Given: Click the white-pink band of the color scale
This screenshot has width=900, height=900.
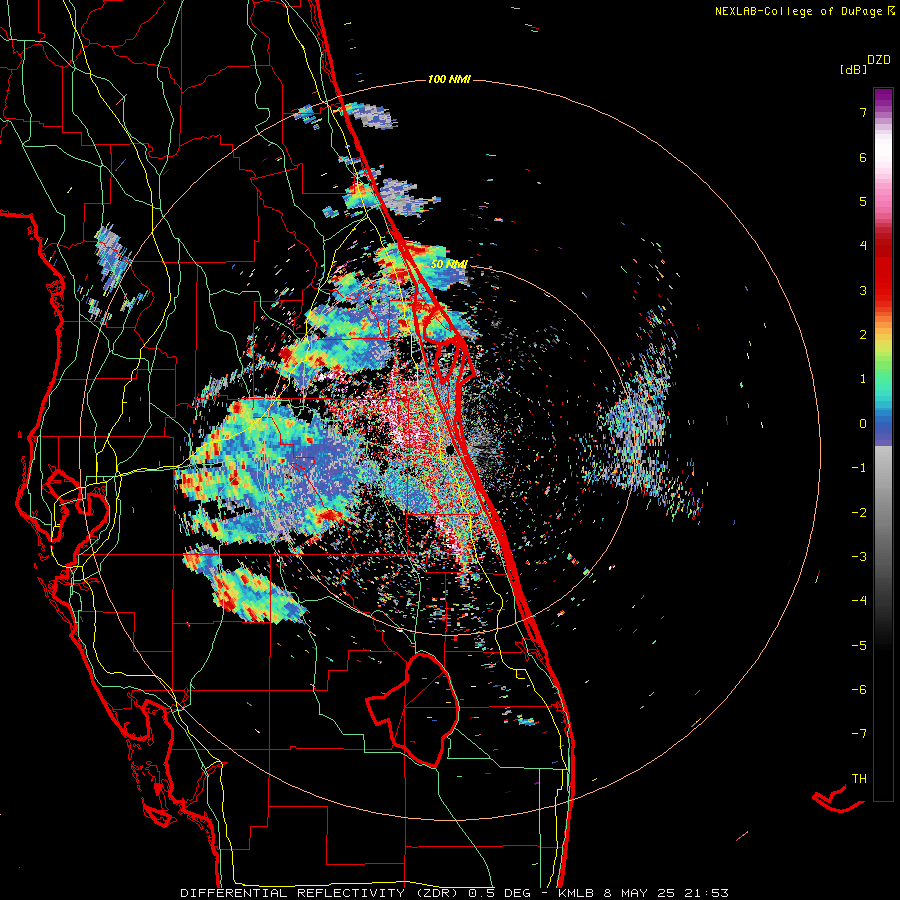Looking at the screenshot, I should (883, 158).
